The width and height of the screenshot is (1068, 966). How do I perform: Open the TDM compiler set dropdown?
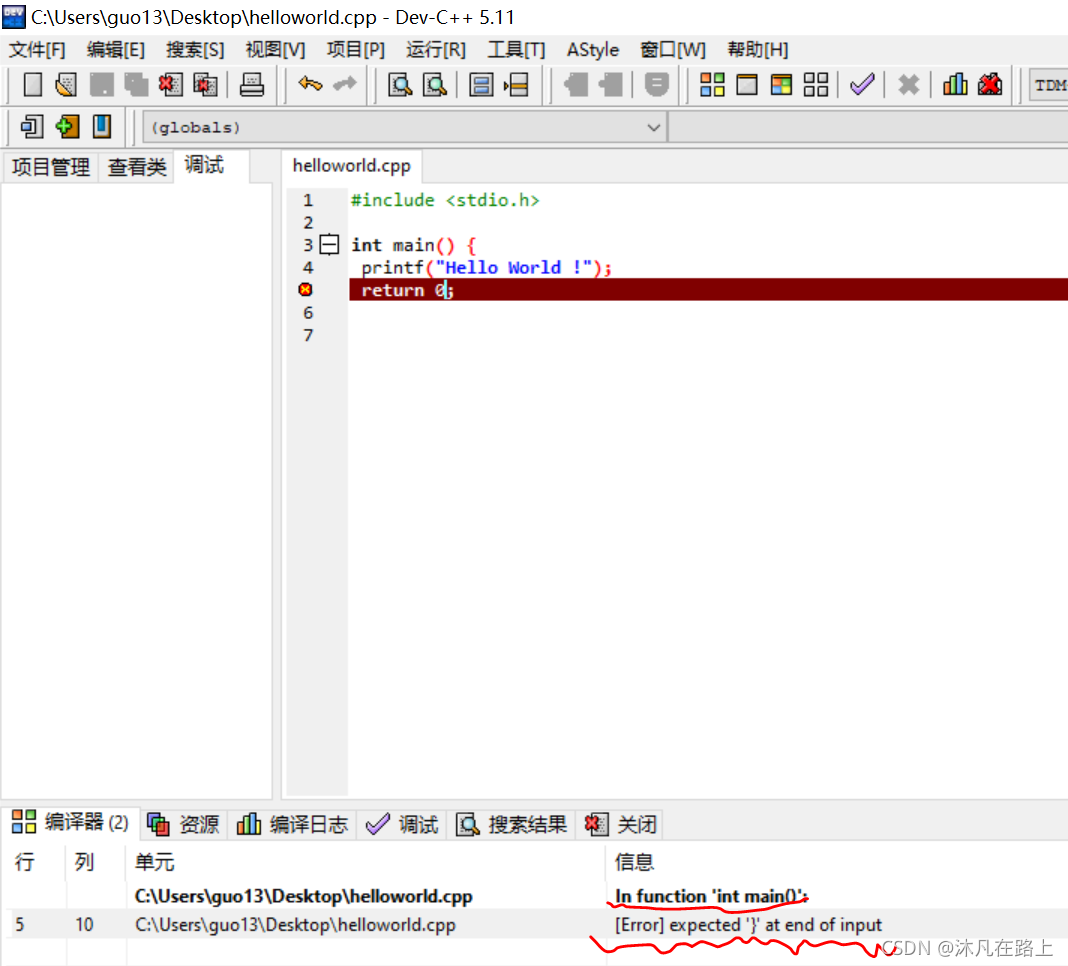tap(1048, 85)
